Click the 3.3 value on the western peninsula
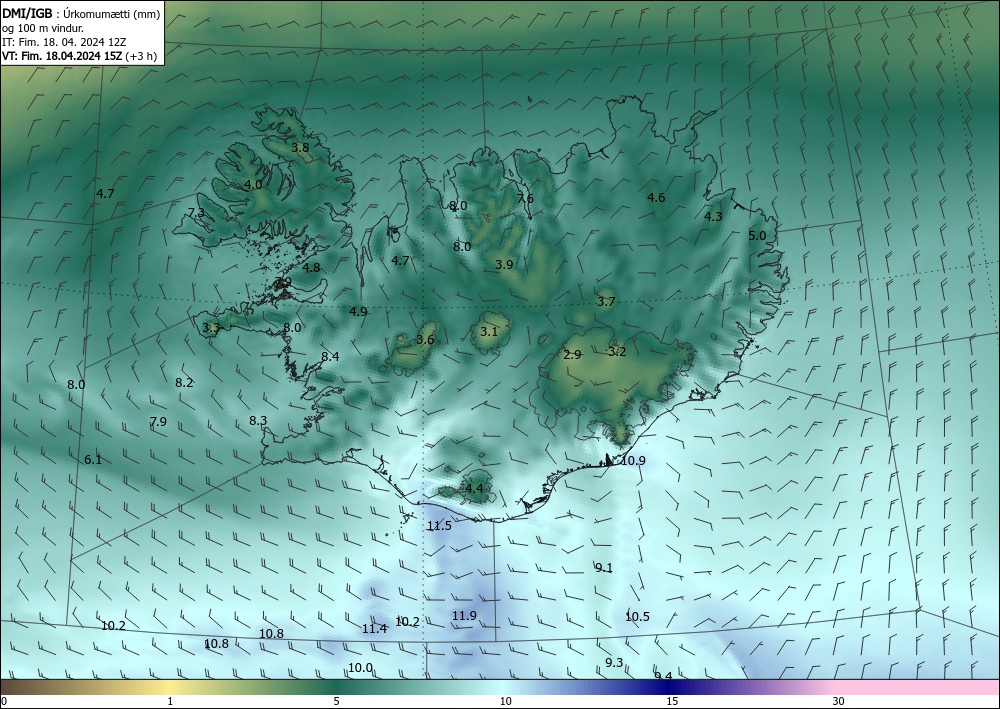1000x709 pixels. (x=211, y=328)
